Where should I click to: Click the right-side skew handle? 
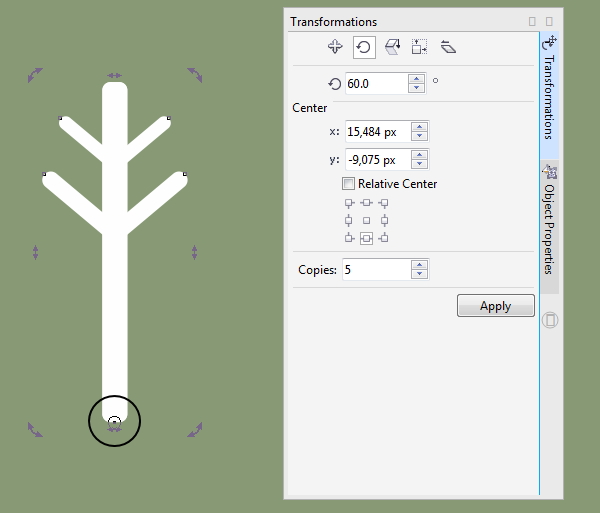point(194,252)
